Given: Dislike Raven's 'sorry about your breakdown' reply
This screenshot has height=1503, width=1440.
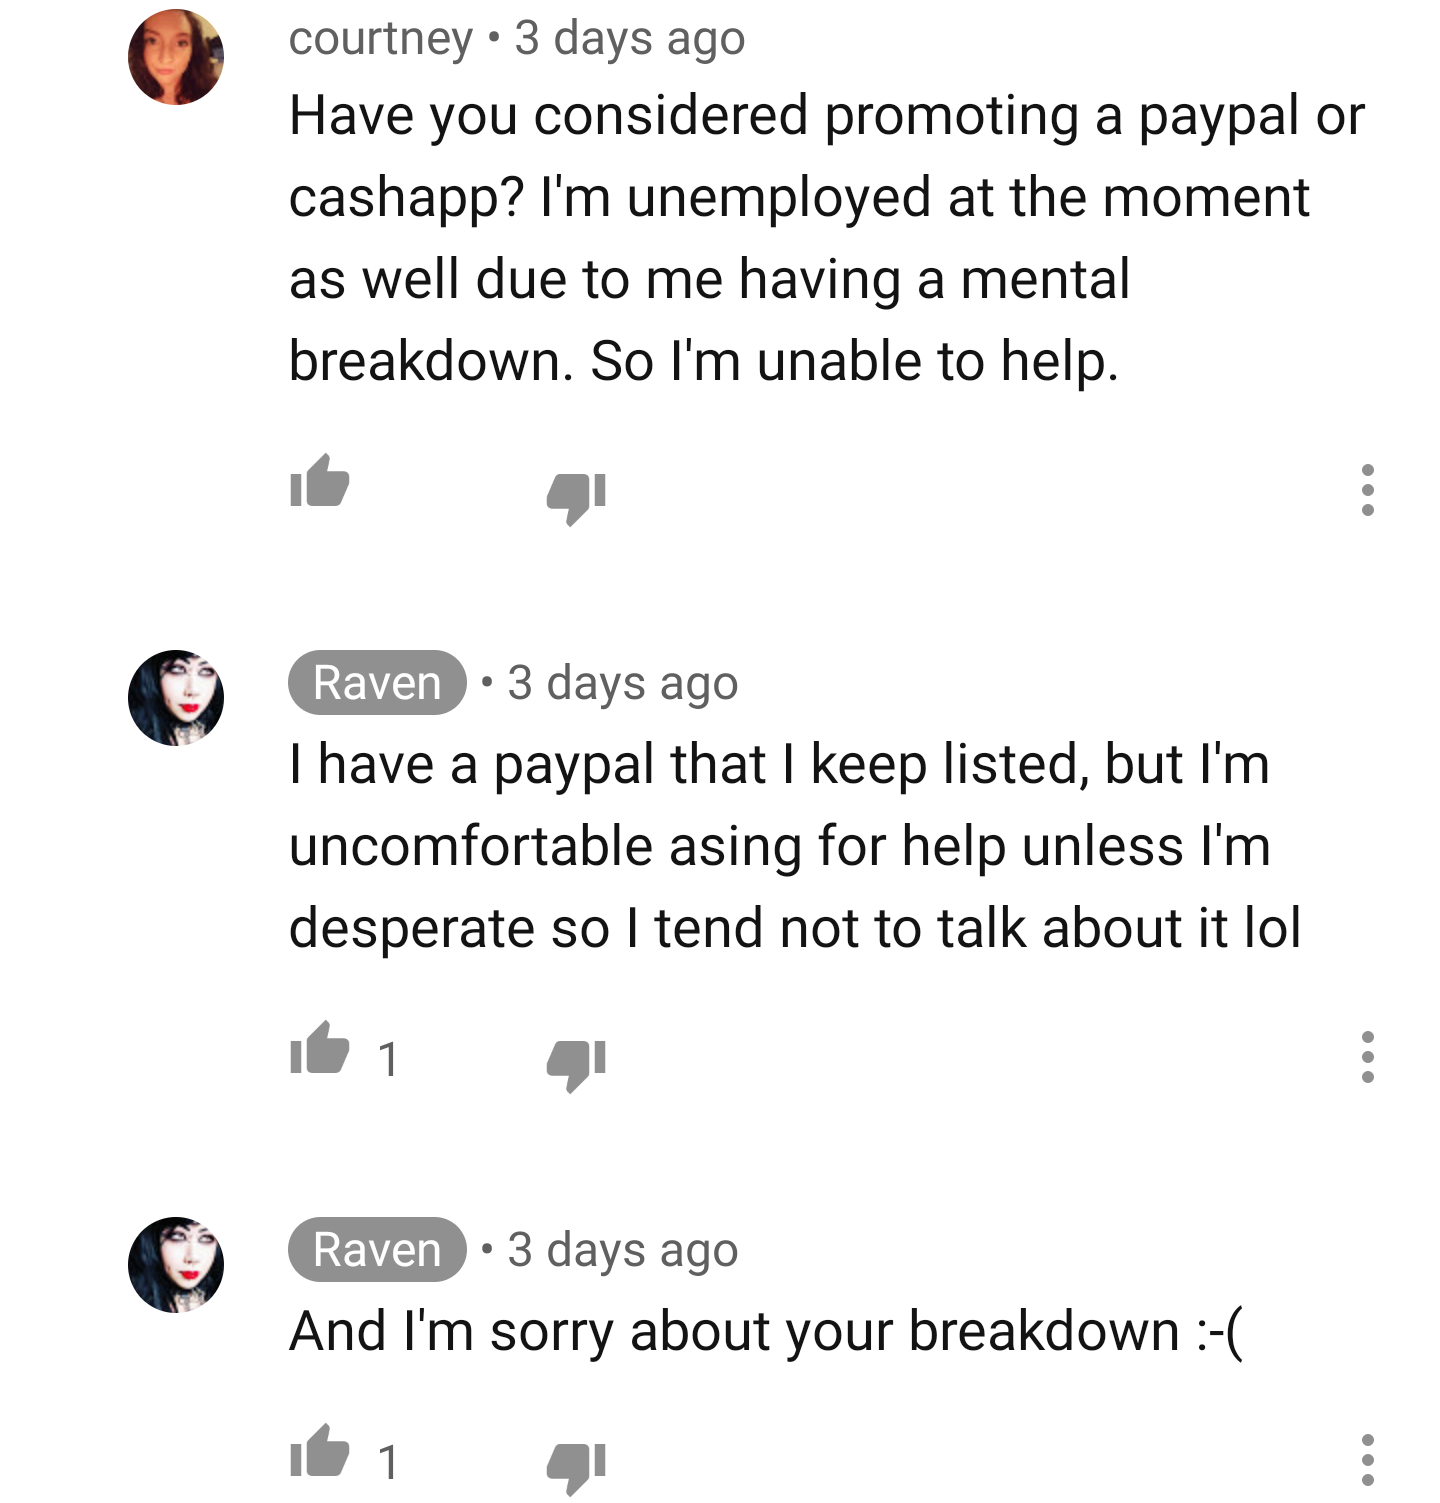Looking at the screenshot, I should [x=576, y=1467].
